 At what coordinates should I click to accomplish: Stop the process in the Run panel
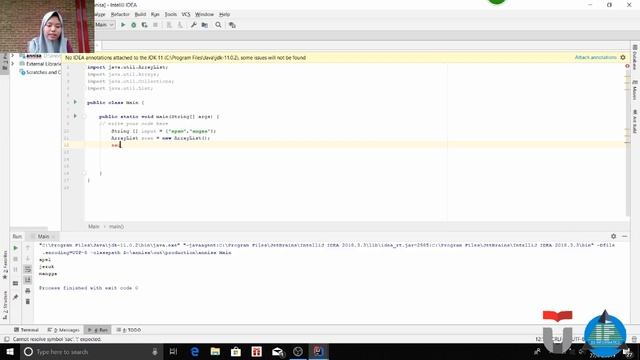[16, 259]
